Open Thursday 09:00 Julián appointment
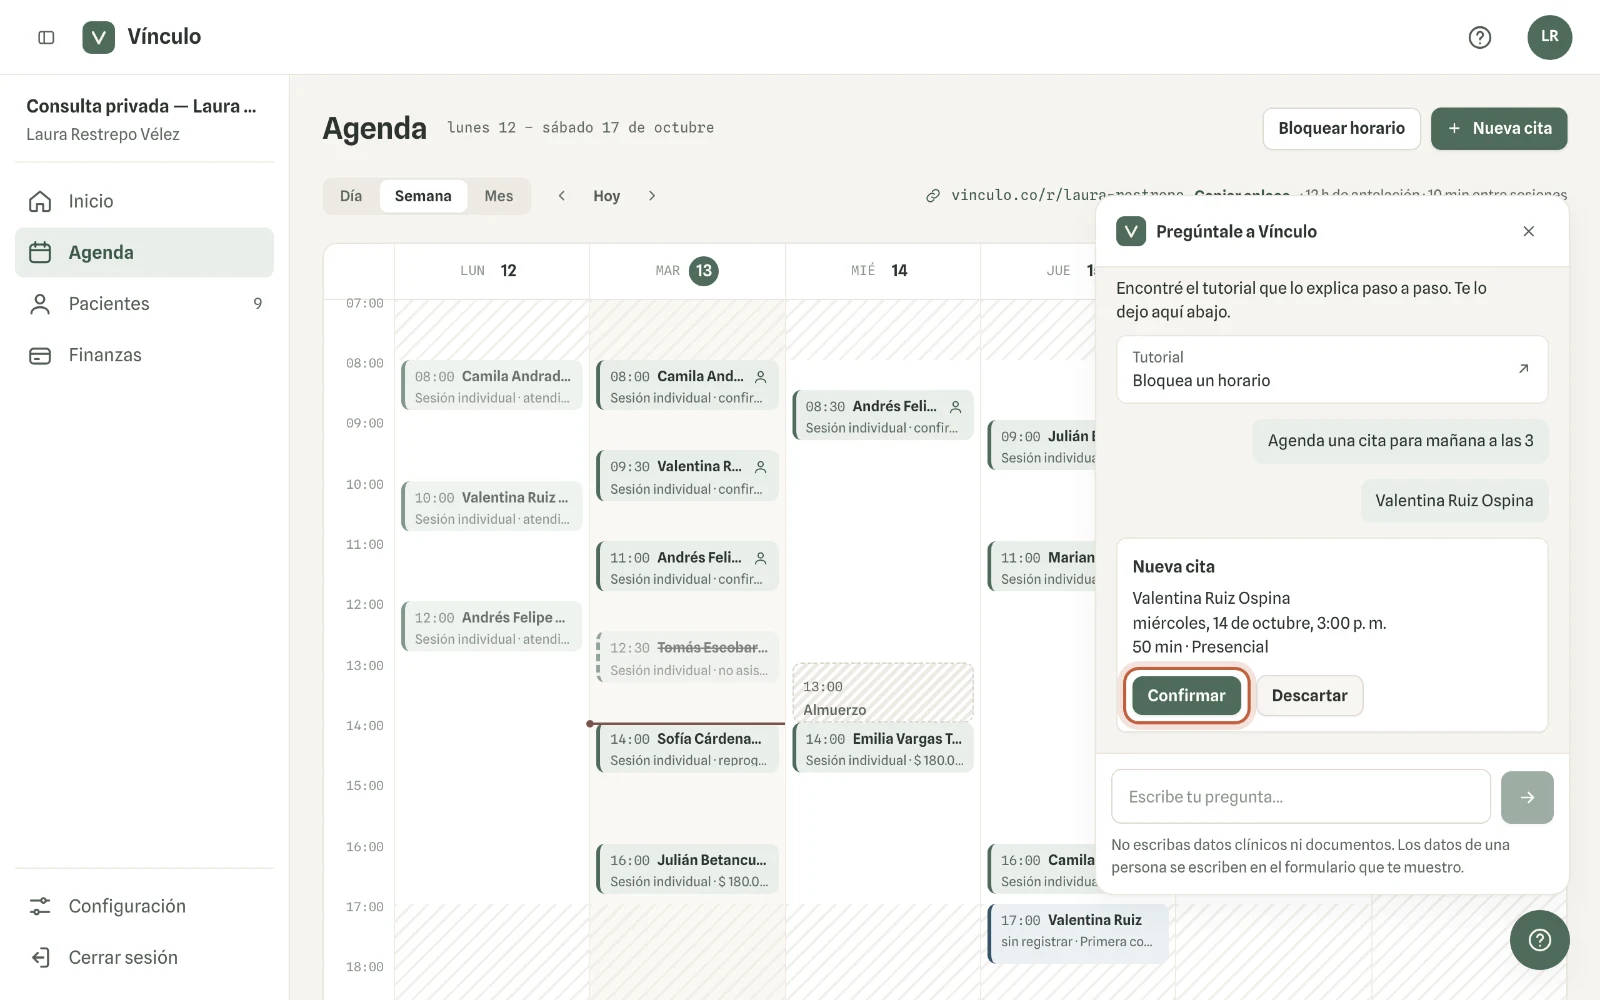The height and width of the screenshot is (1000, 1600). point(1042,446)
